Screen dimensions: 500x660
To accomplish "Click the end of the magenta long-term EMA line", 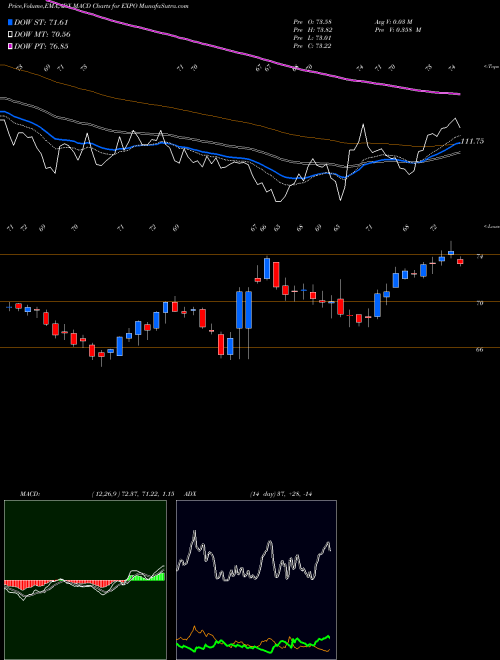I will 458,93.
